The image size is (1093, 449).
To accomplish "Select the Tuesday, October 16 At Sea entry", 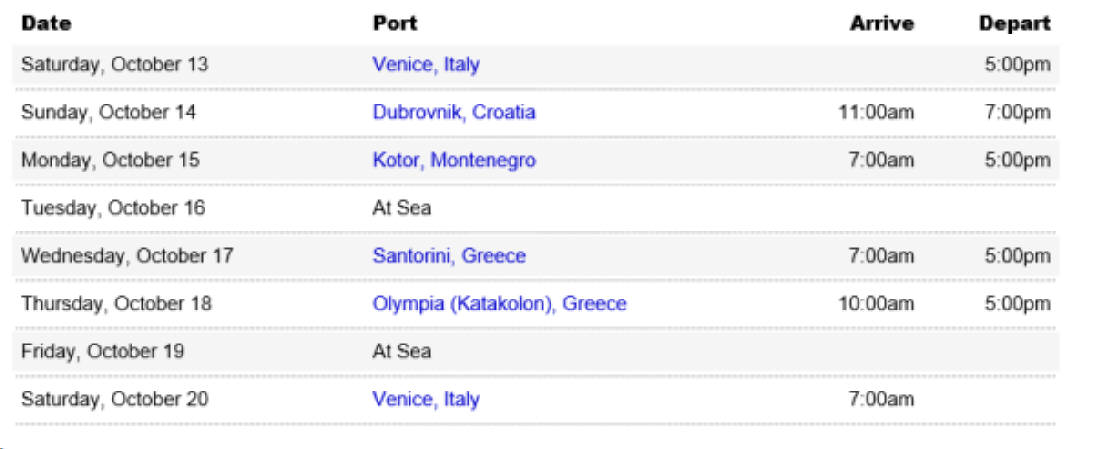I will point(402,208).
